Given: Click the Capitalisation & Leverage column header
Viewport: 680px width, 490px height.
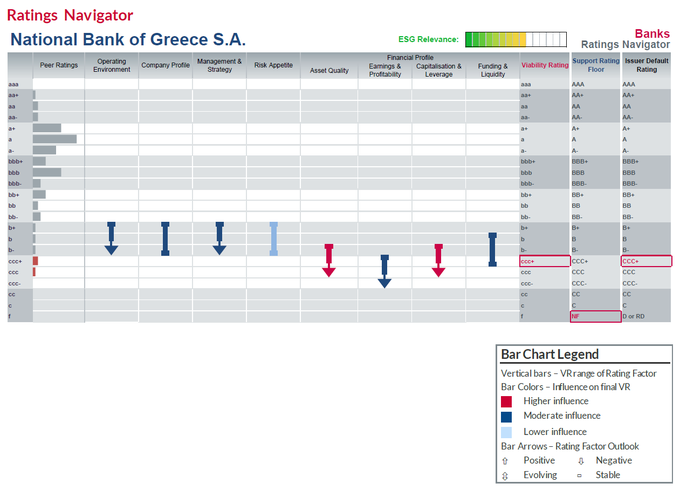Looking at the screenshot, I should pyautogui.click(x=438, y=70).
